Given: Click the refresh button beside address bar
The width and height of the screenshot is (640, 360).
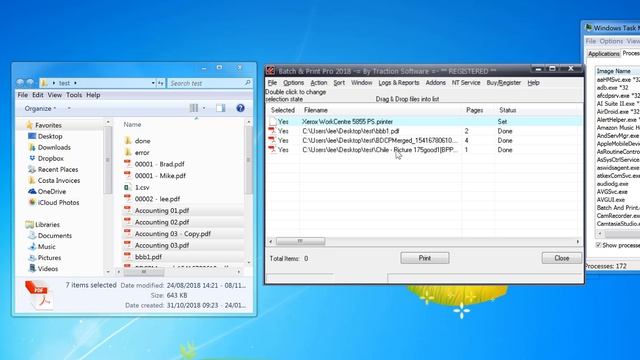Looking at the screenshot, I should [x=161, y=83].
